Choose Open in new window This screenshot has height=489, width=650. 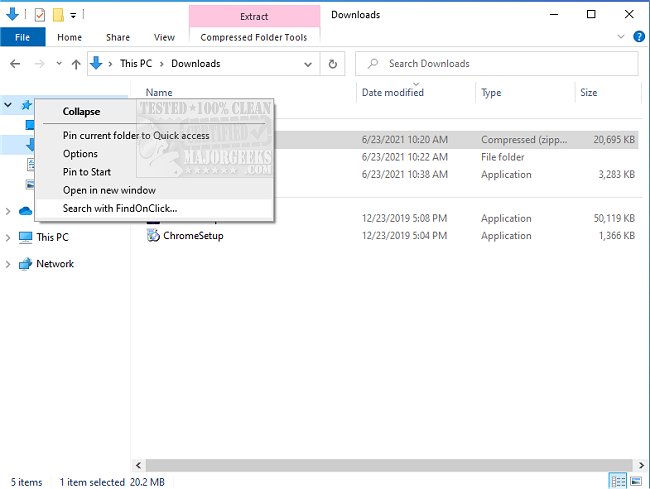tap(109, 190)
